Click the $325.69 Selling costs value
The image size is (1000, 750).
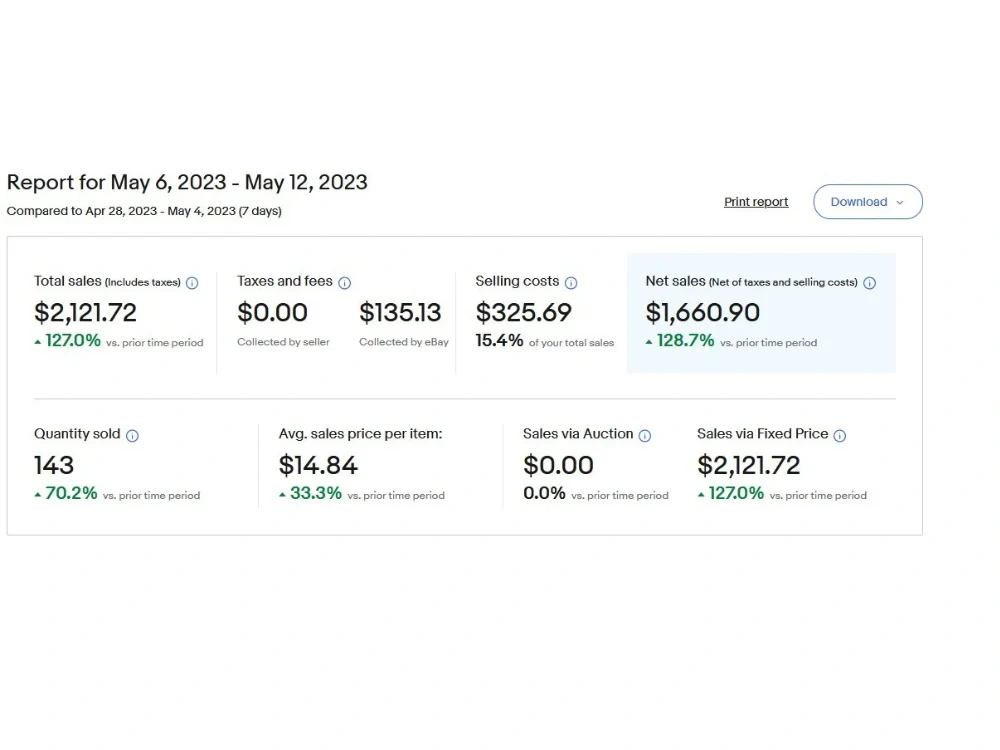click(x=524, y=312)
